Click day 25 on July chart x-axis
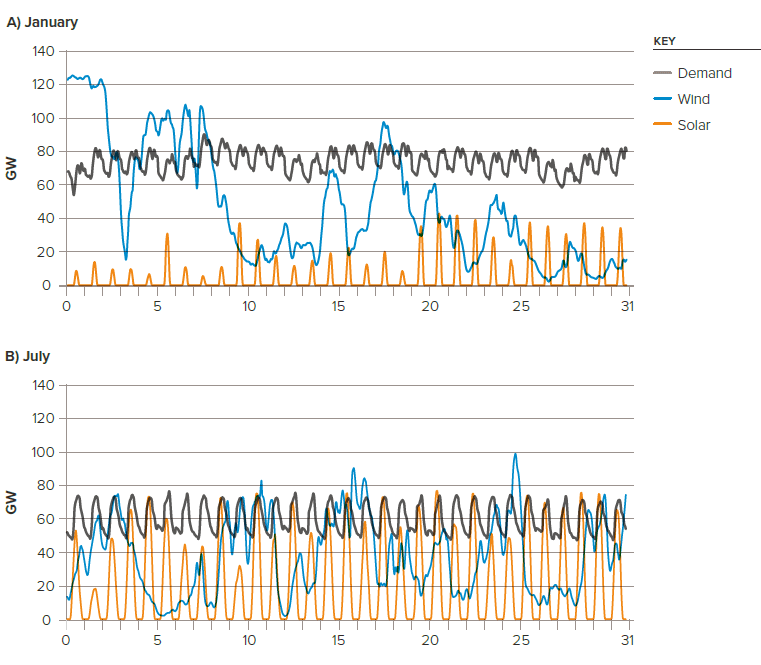The height and width of the screenshot is (665, 761). pyautogui.click(x=521, y=639)
